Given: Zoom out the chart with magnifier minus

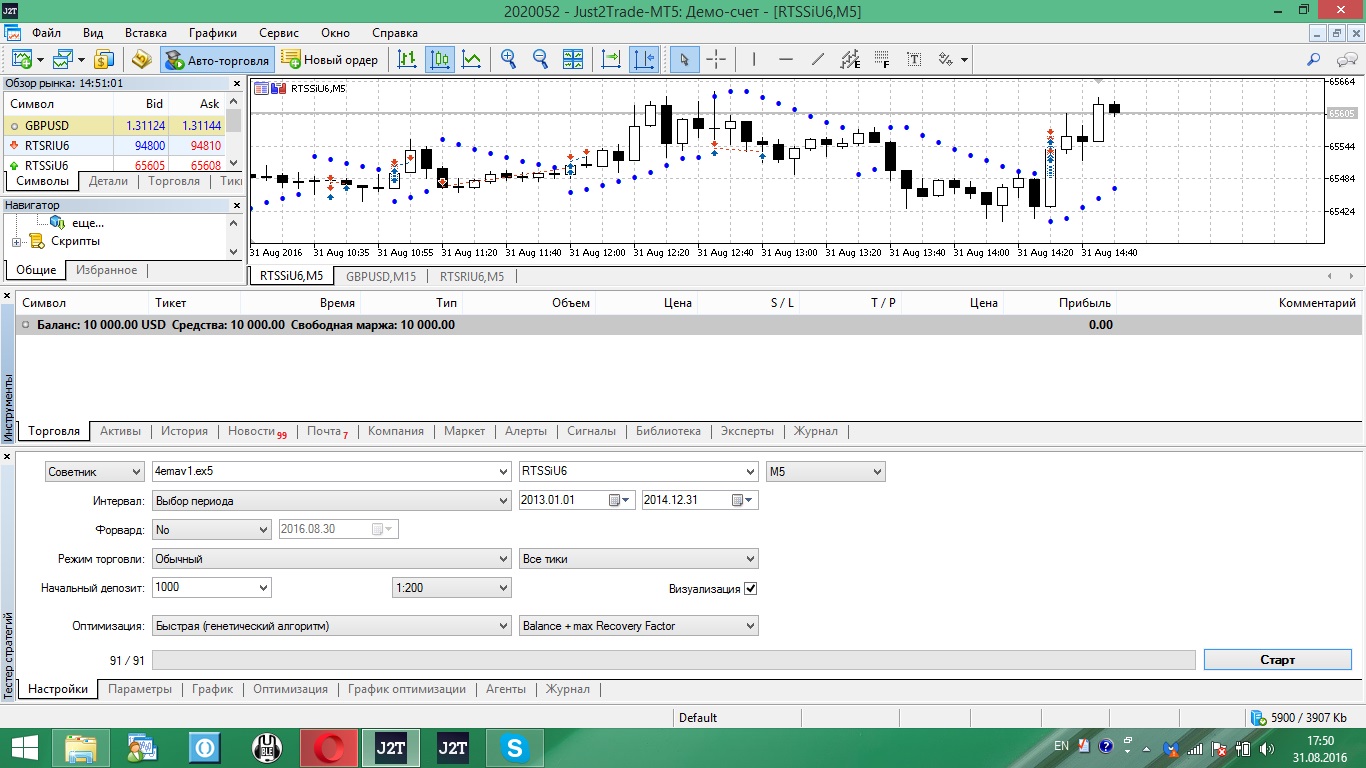Looking at the screenshot, I should click(541, 60).
